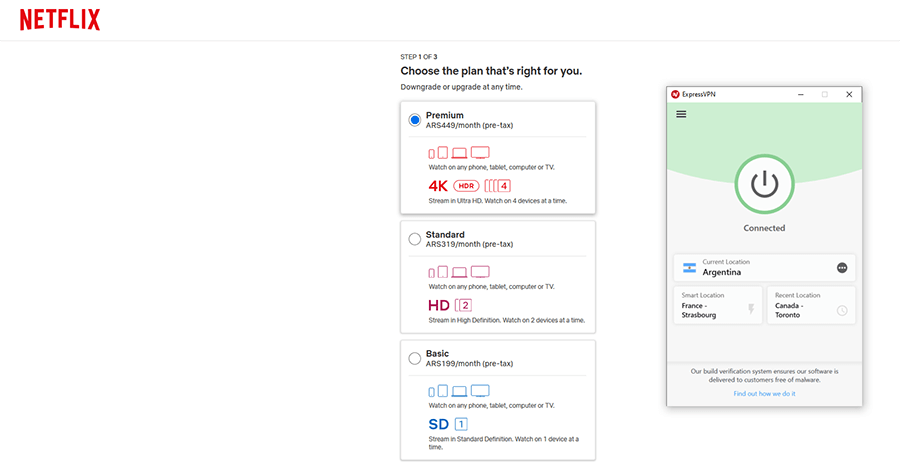Toggle the ExpressVPN power connection button
The width and height of the screenshot is (900, 468).
click(x=765, y=184)
